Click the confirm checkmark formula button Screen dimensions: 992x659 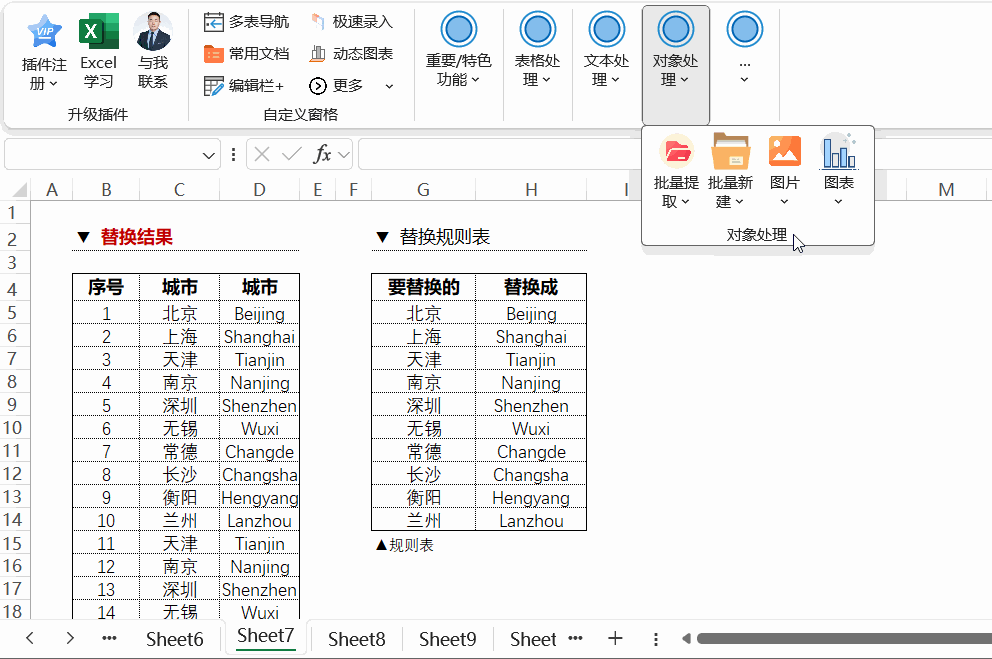(292, 154)
